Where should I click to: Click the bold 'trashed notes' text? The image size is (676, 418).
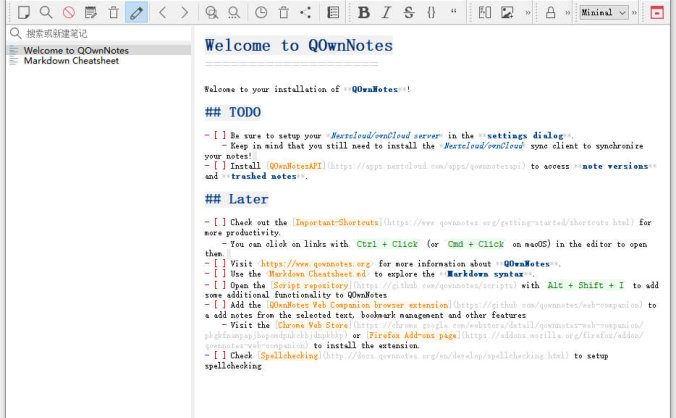click(264, 176)
